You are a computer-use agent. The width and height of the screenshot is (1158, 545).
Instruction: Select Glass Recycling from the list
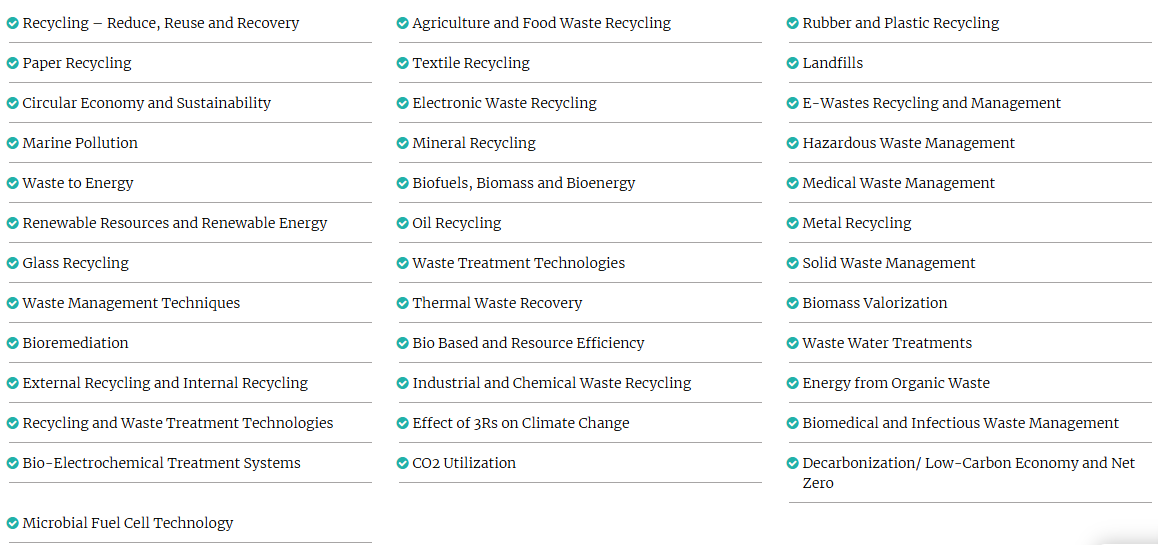[76, 263]
